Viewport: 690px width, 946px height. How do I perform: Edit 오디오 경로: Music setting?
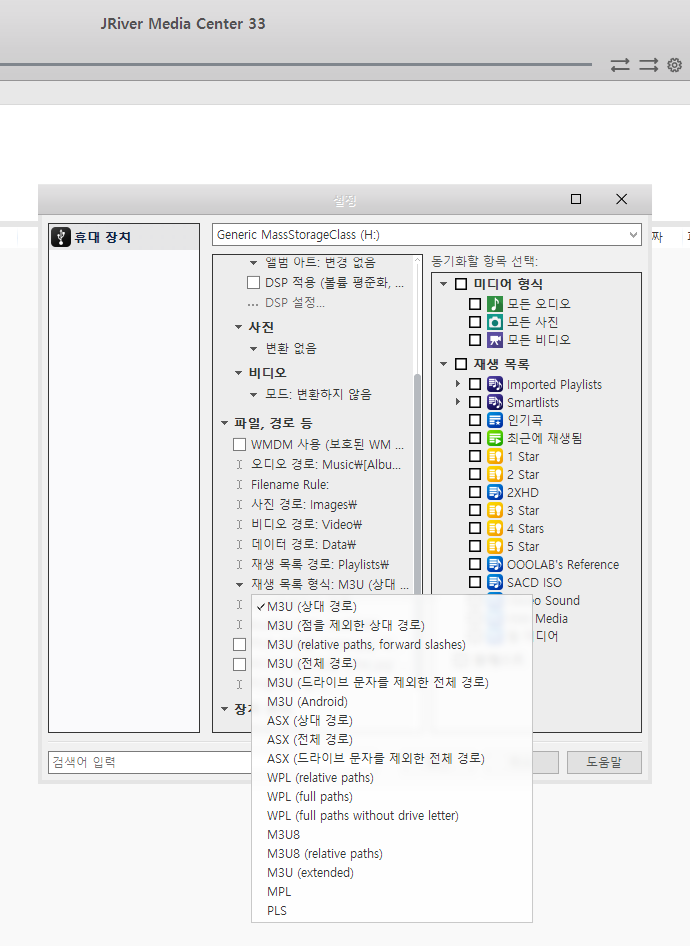click(326, 465)
